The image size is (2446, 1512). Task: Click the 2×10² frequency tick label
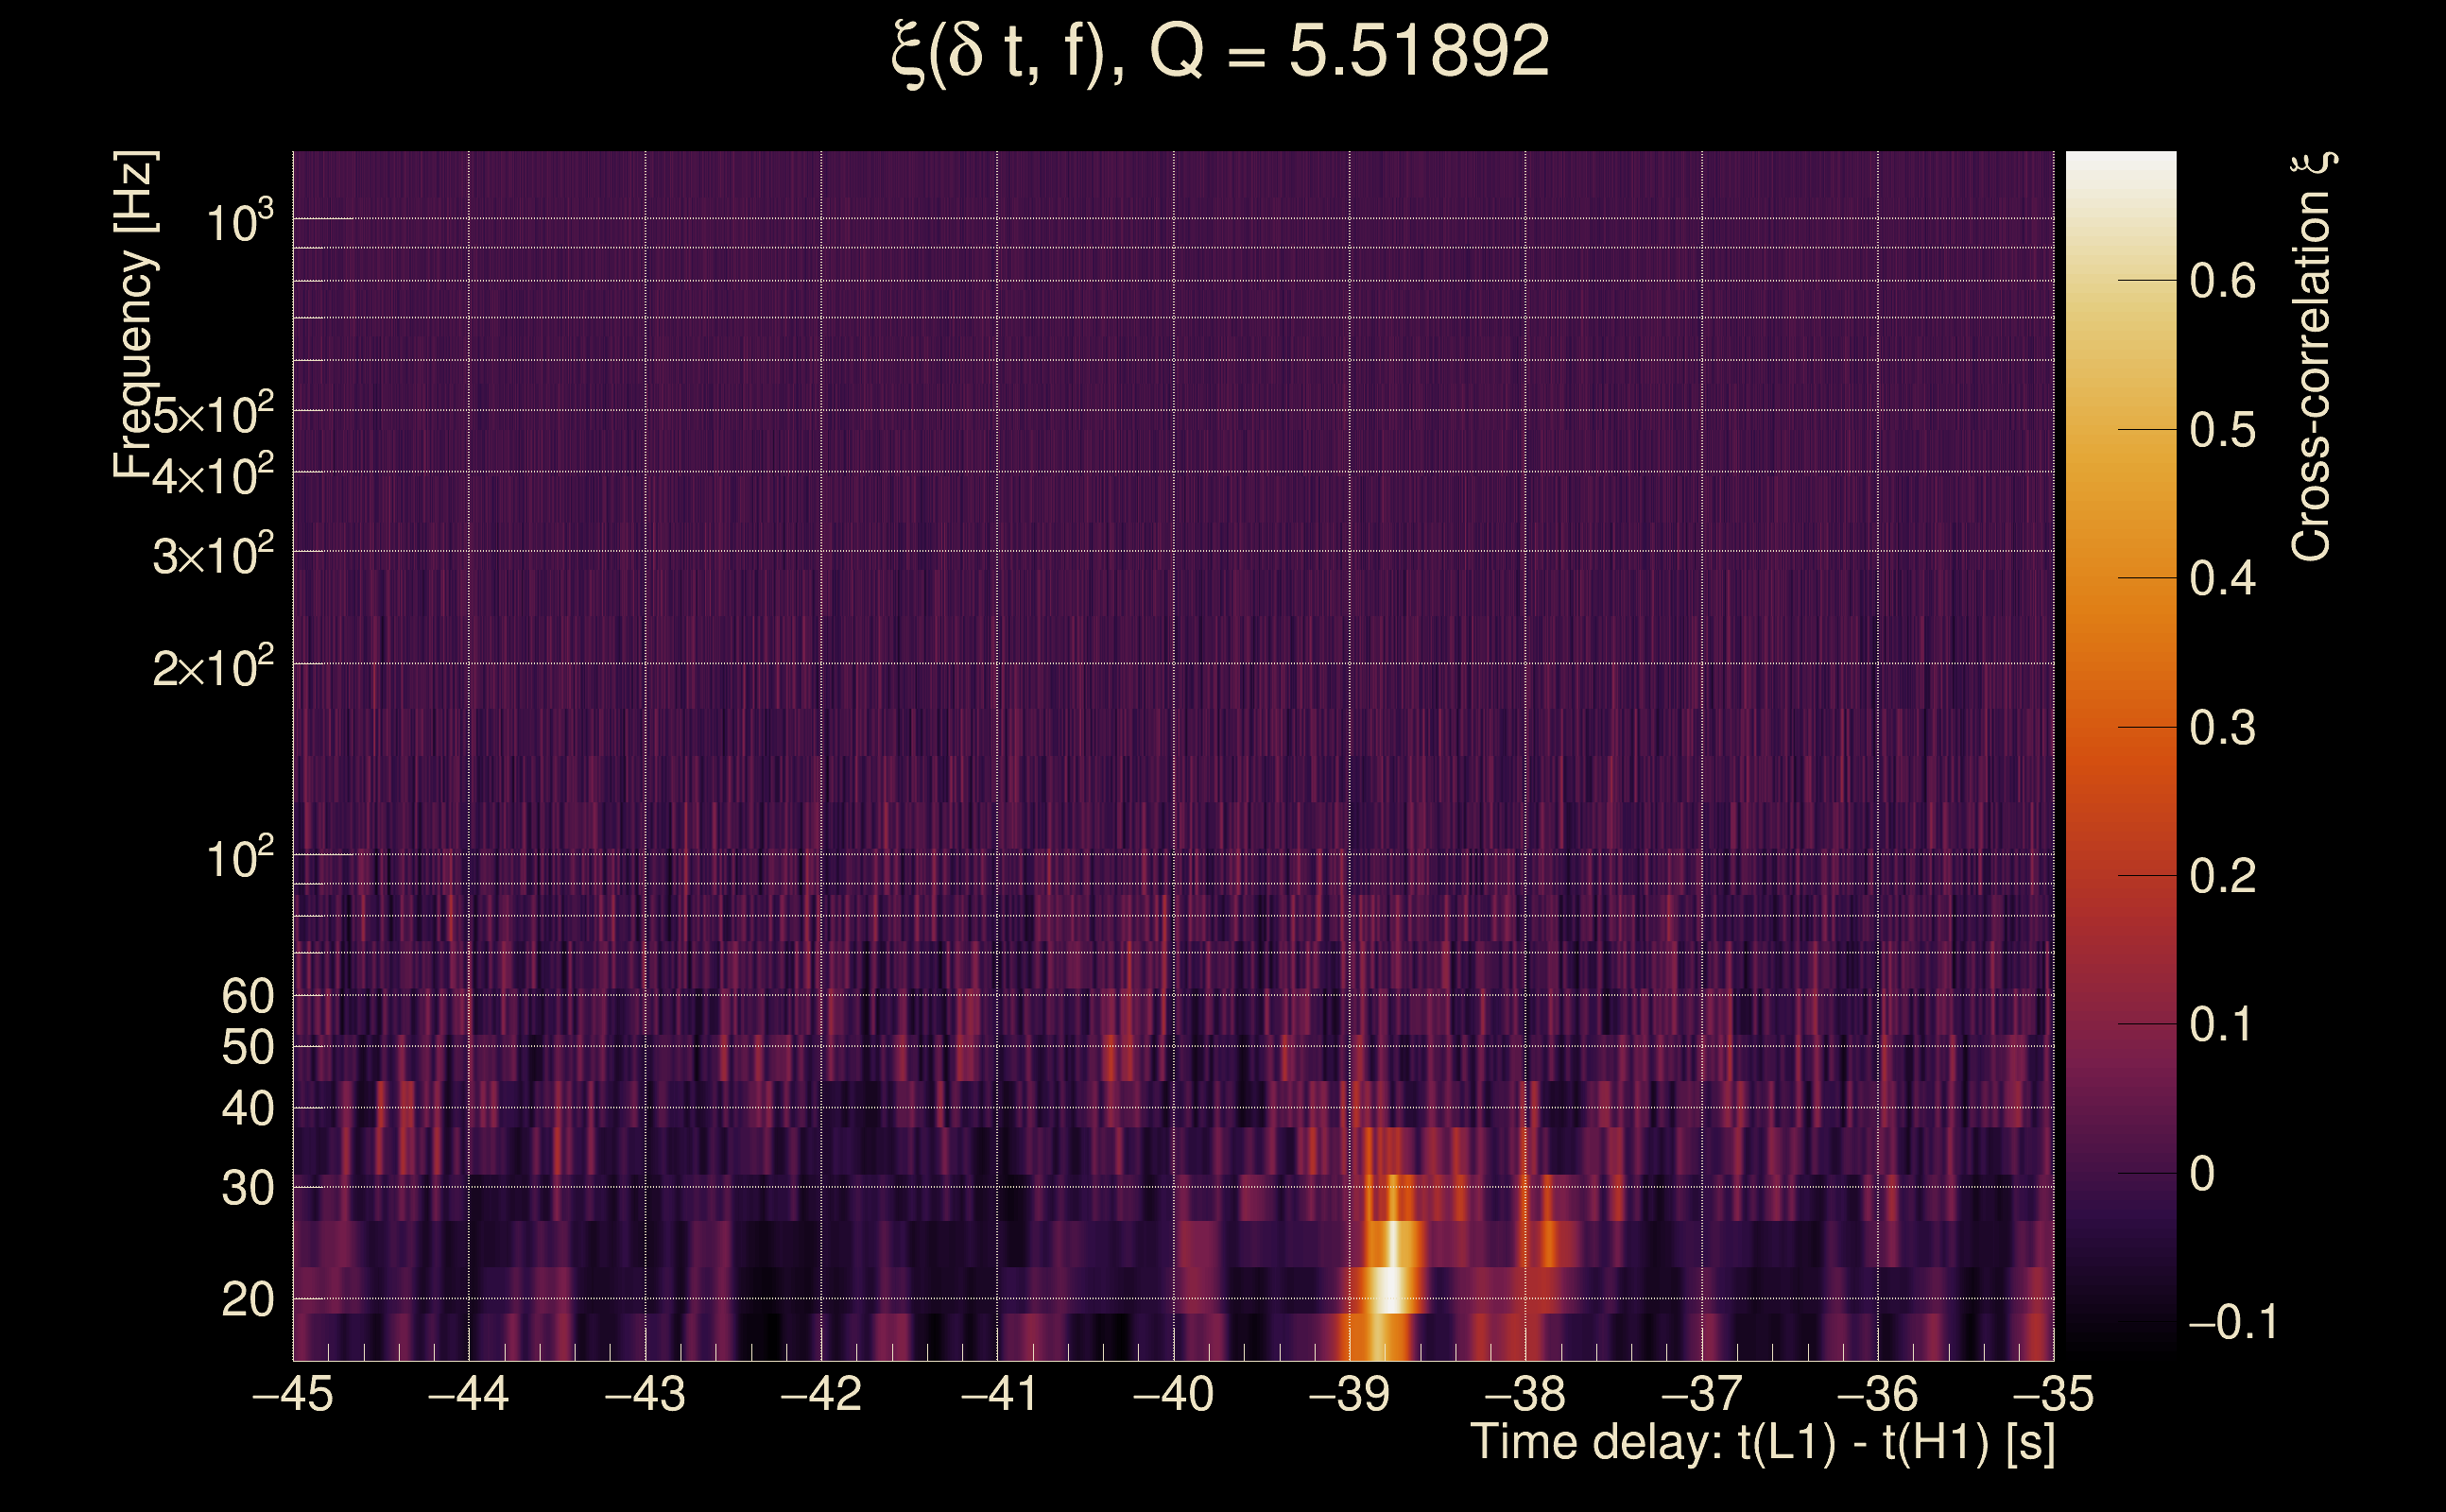point(213,667)
